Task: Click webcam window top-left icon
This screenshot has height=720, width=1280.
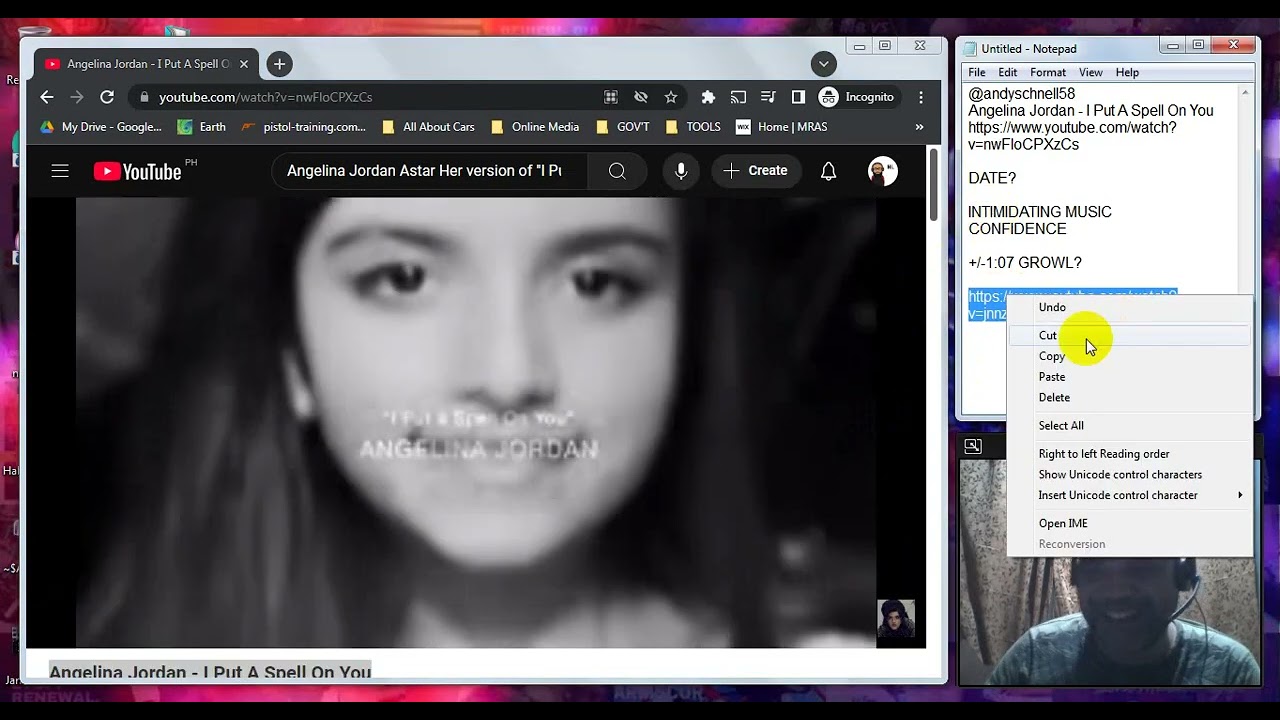Action: click(x=972, y=446)
